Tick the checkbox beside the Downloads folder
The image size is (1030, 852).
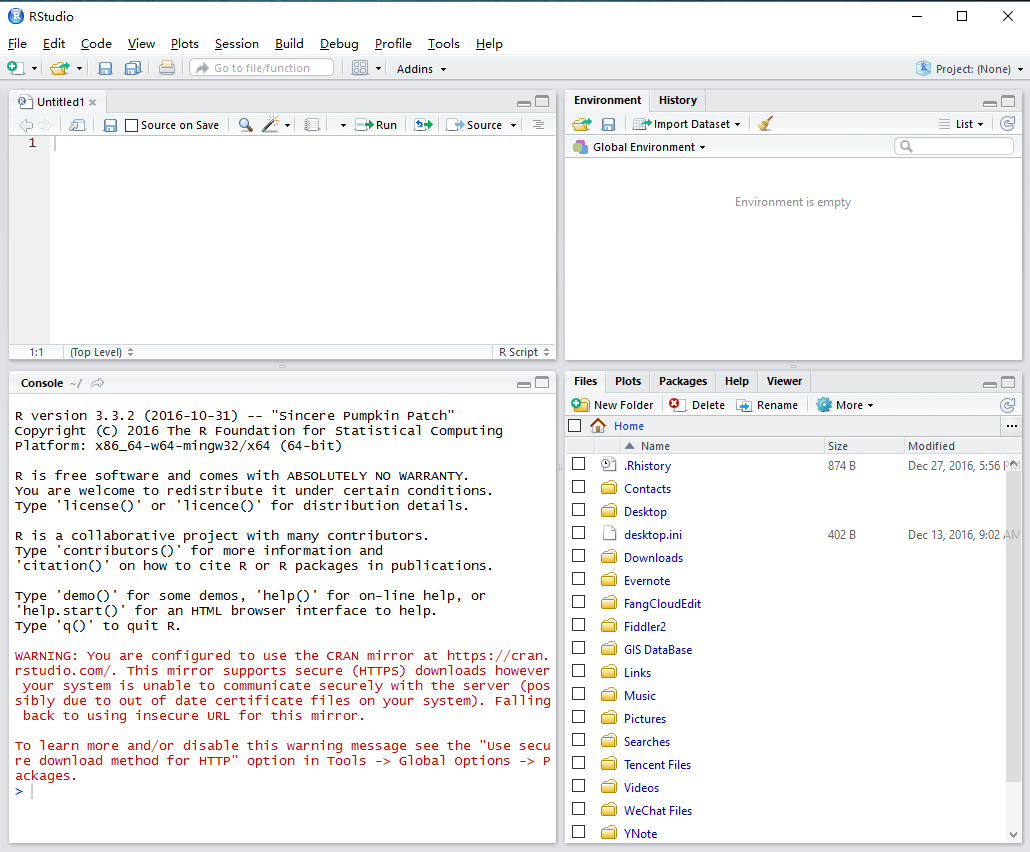pyautogui.click(x=578, y=557)
